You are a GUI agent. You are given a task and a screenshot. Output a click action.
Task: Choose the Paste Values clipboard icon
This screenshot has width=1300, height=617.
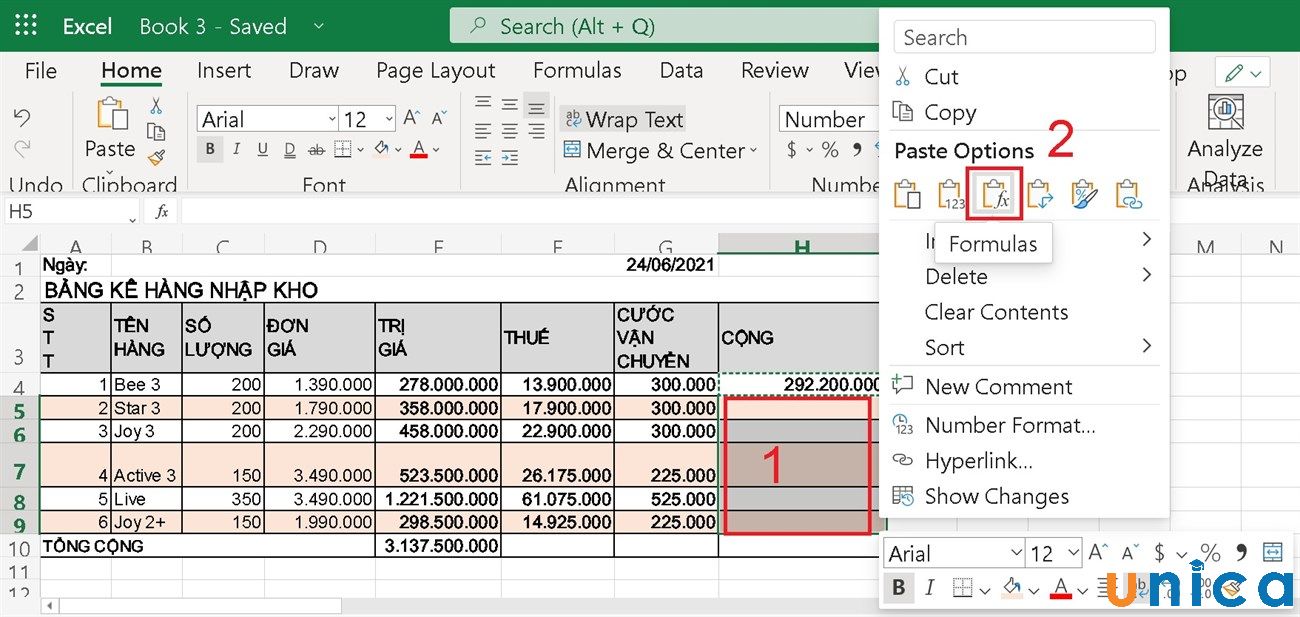[950, 194]
